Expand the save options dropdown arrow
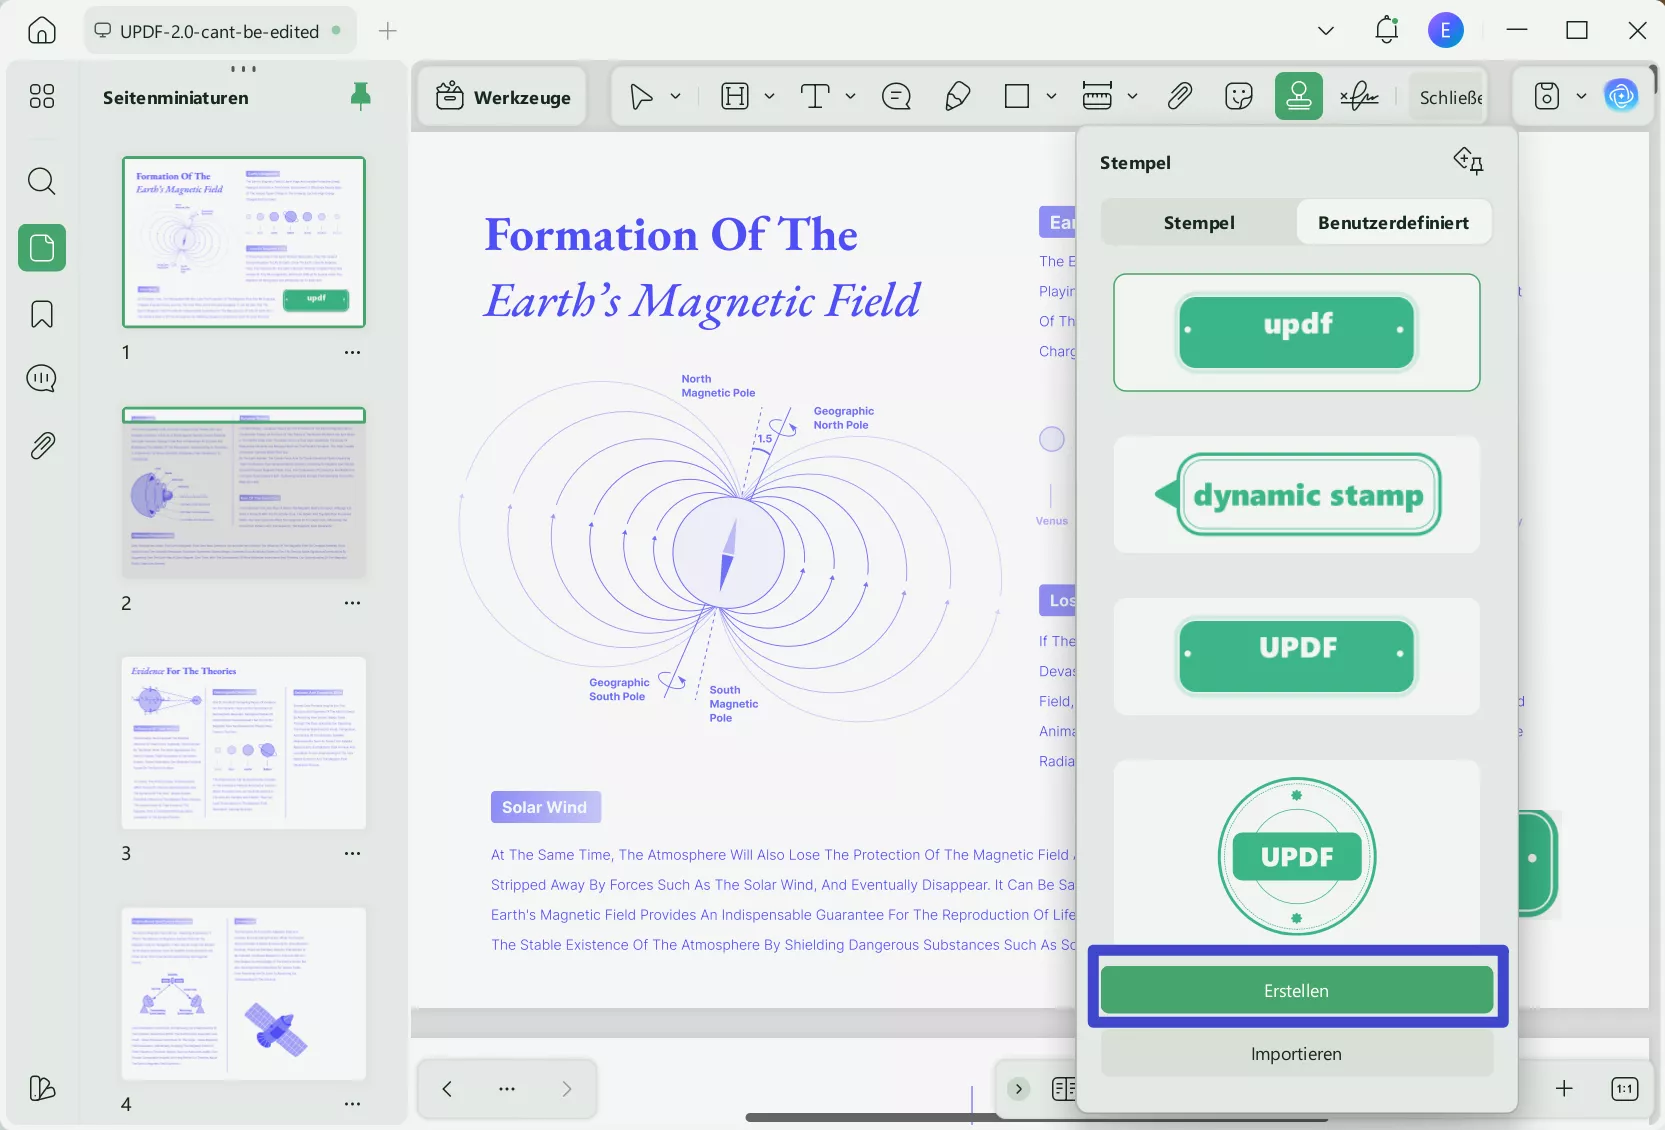The width and height of the screenshot is (1665, 1130). (1581, 96)
